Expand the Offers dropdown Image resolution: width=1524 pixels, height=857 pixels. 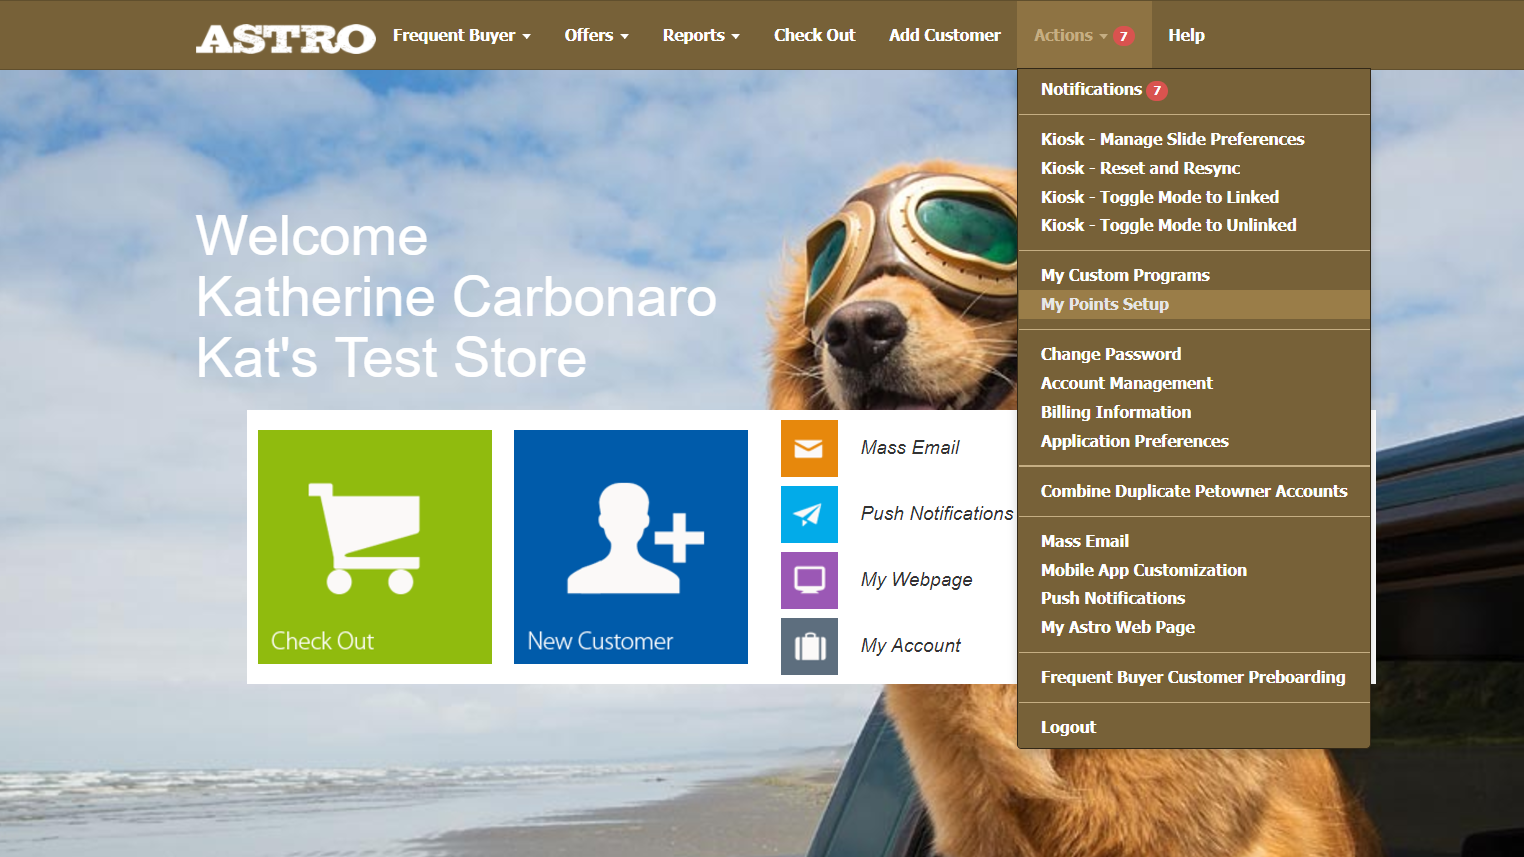pyautogui.click(x=597, y=35)
